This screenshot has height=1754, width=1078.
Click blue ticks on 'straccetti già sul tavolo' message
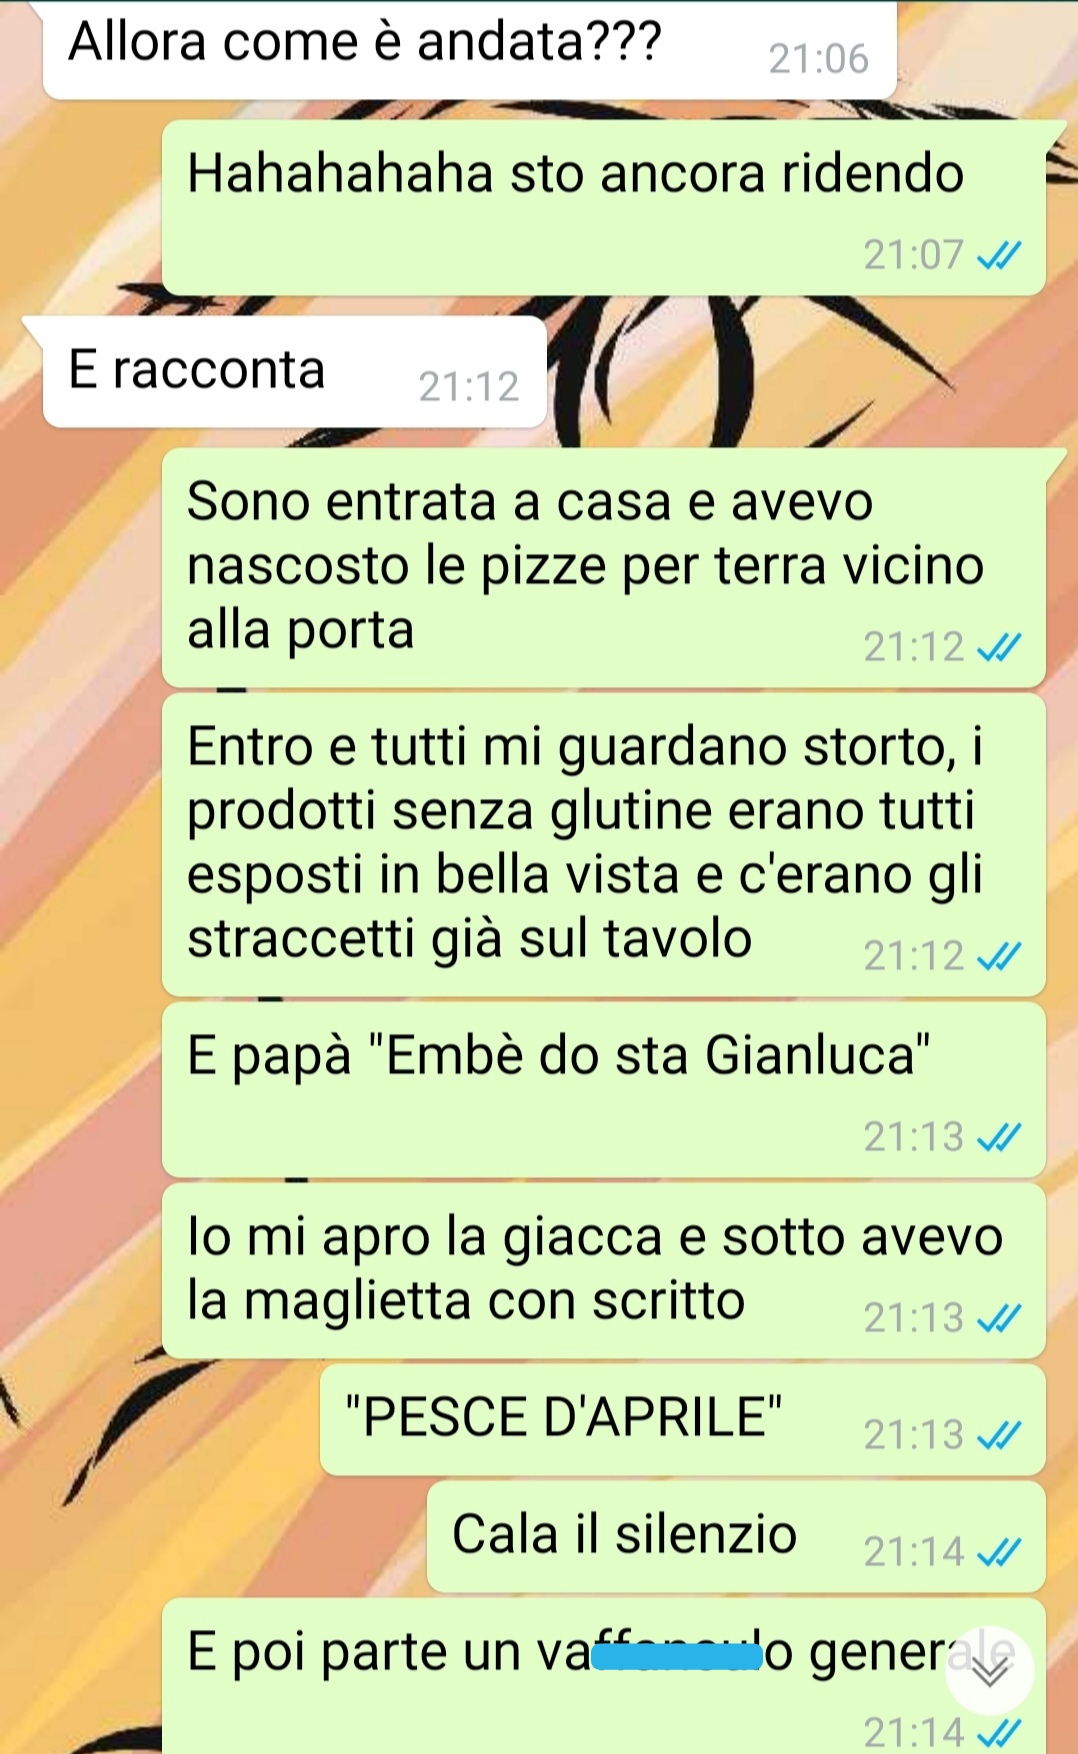pyautogui.click(x=998, y=957)
